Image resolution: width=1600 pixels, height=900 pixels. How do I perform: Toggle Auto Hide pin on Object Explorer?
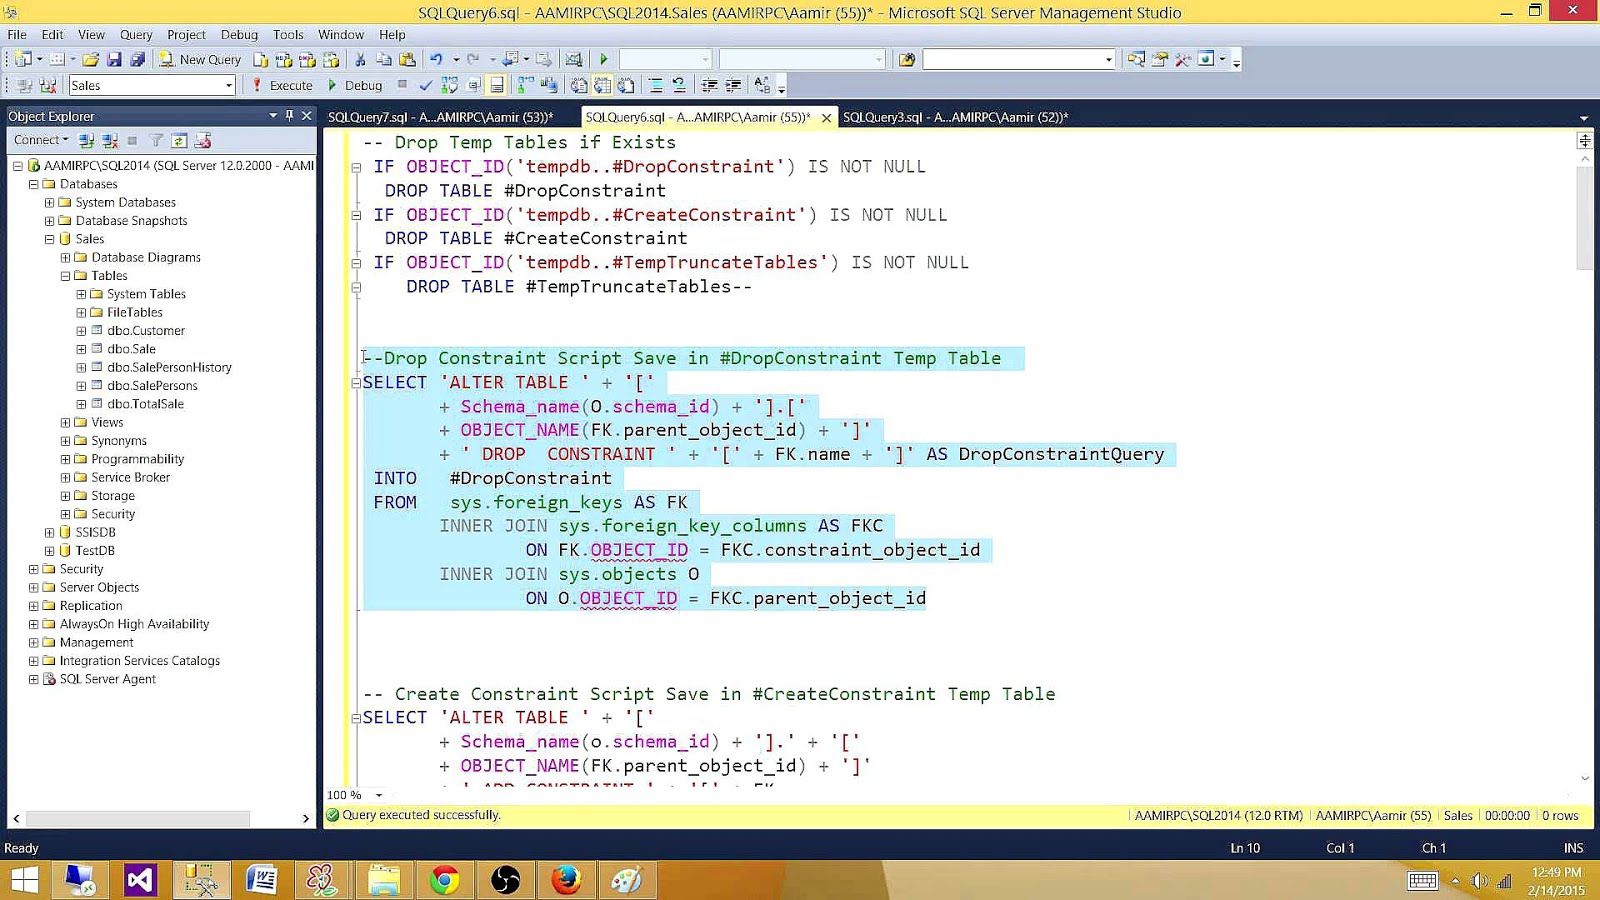point(289,115)
